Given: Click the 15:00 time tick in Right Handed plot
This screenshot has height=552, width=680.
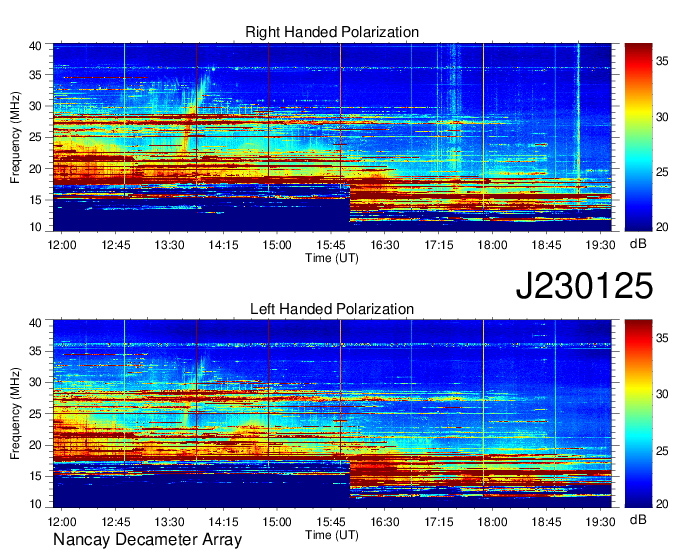Looking at the screenshot, I should [x=277, y=245].
